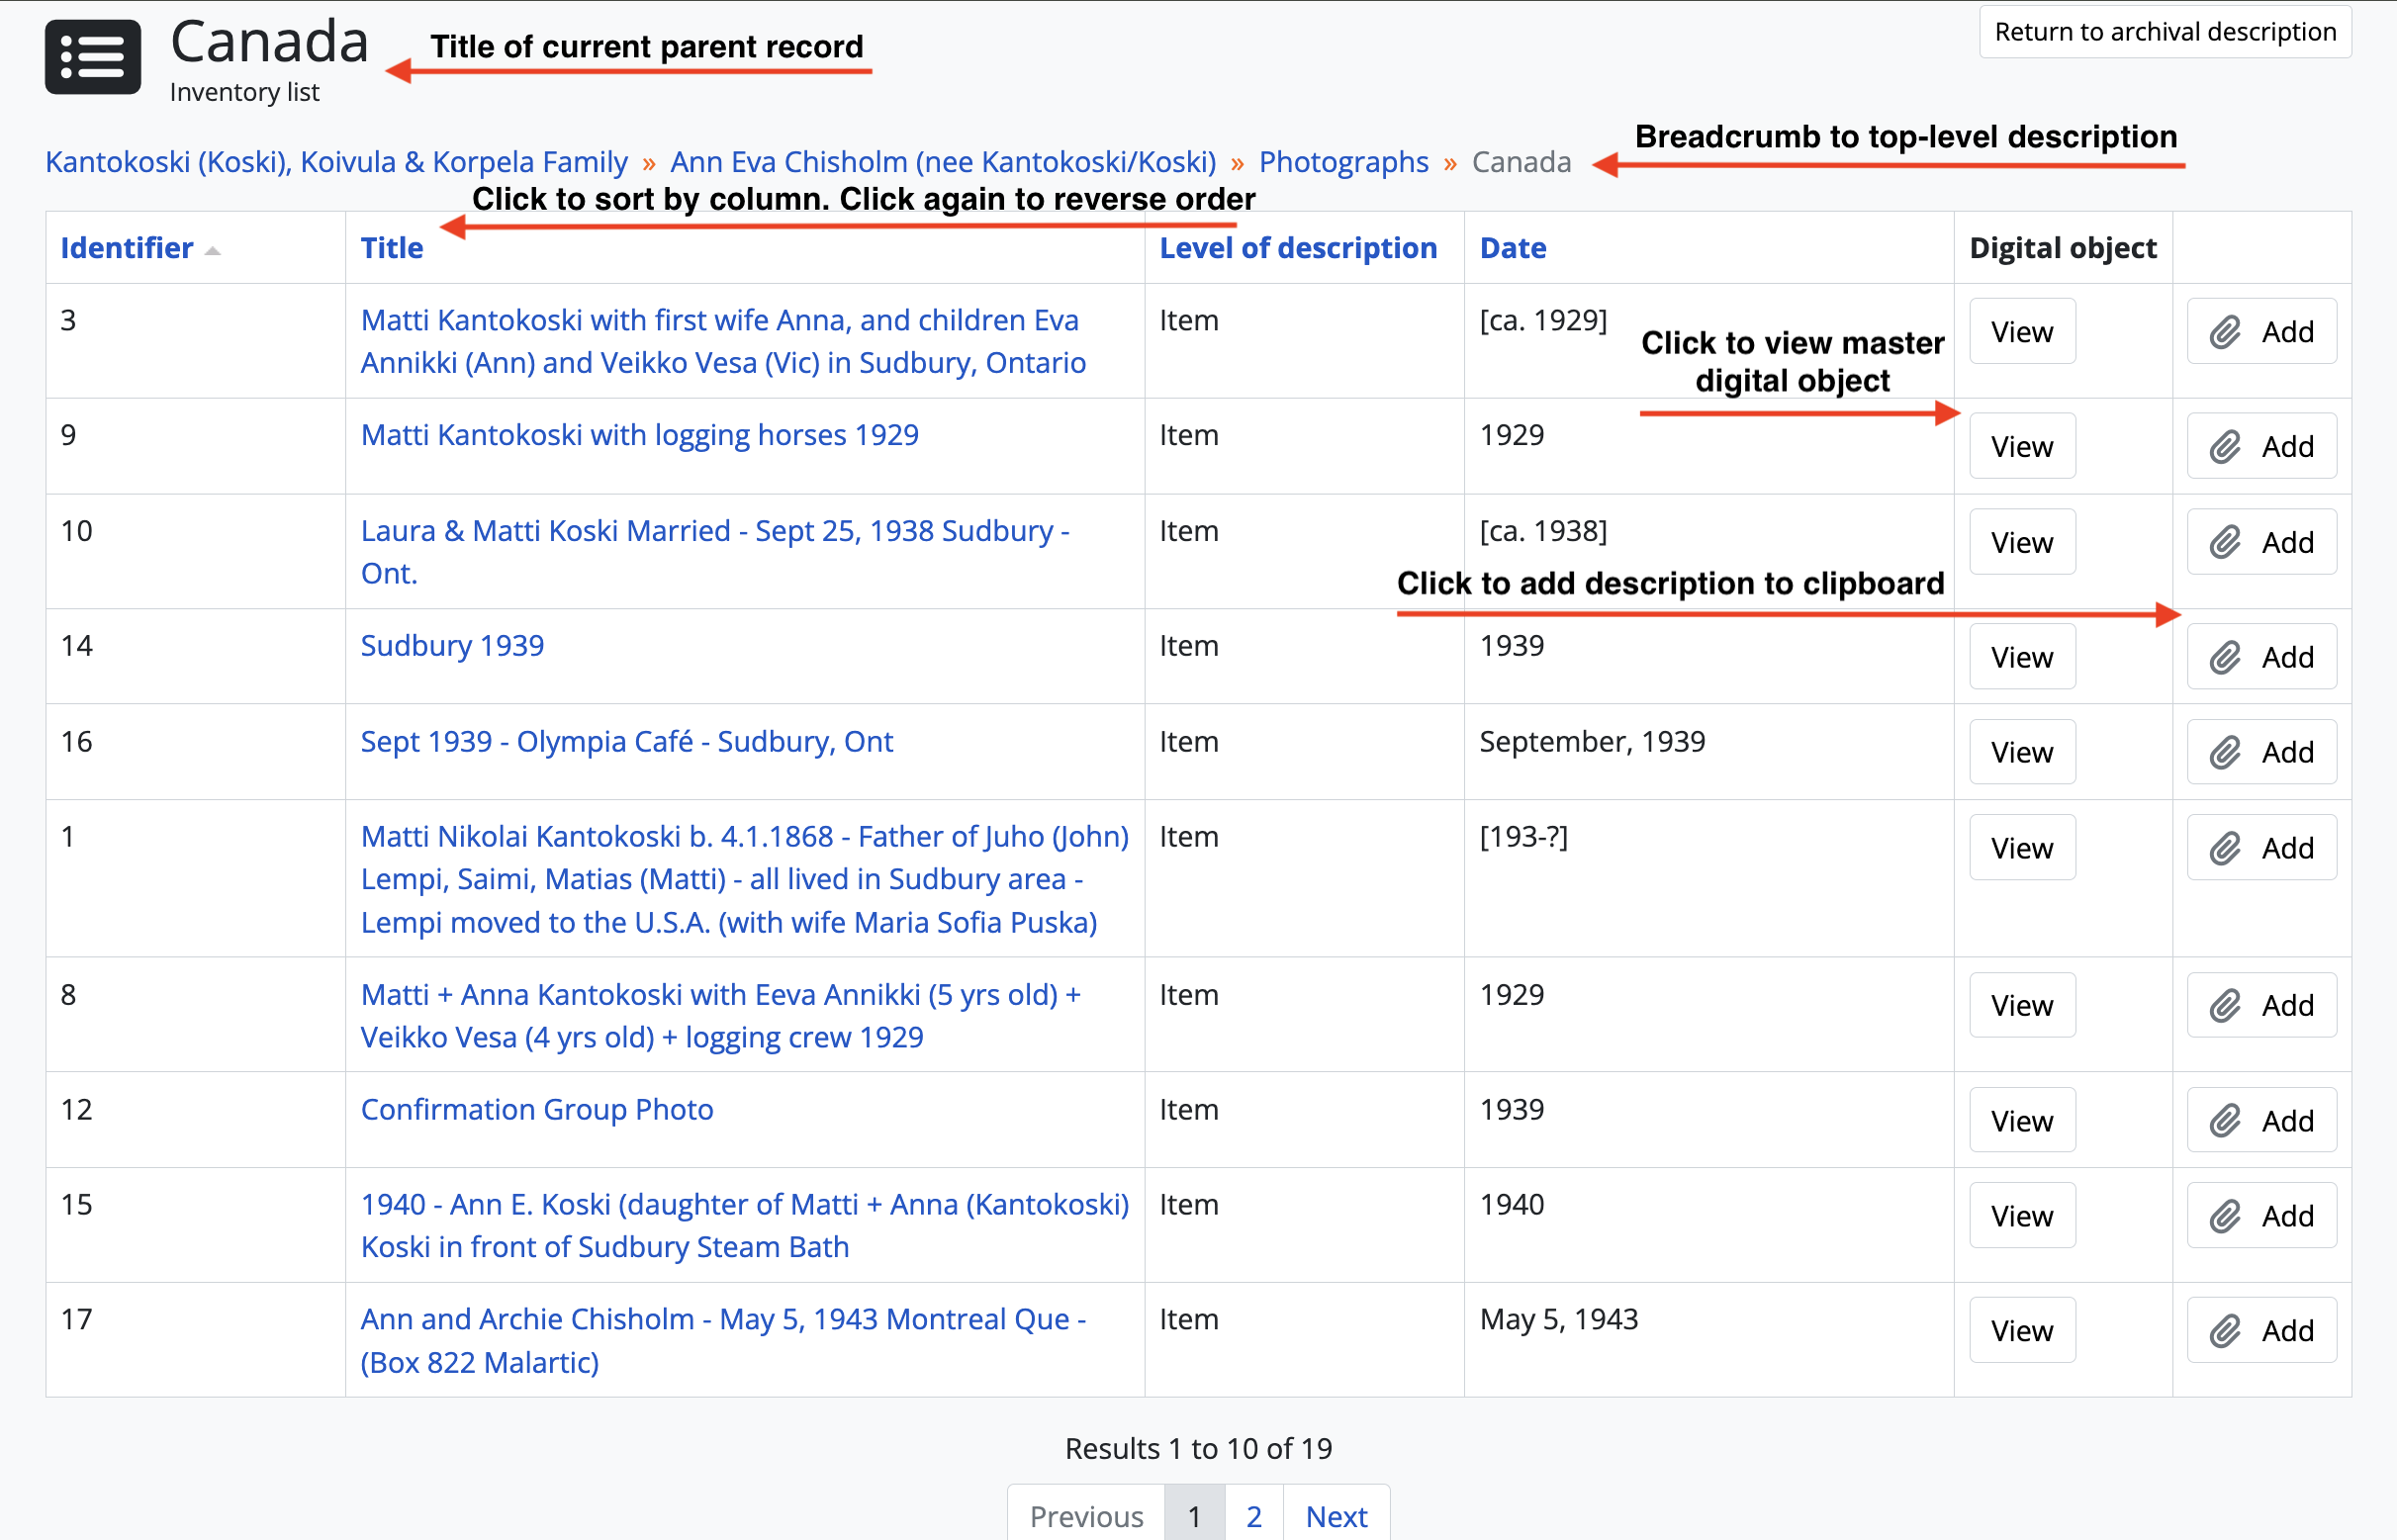This screenshot has width=2397, height=1540.
Task: Open Kantokoski (Koski), Koivula & Korpela Family breadcrumb
Action: click(x=336, y=162)
